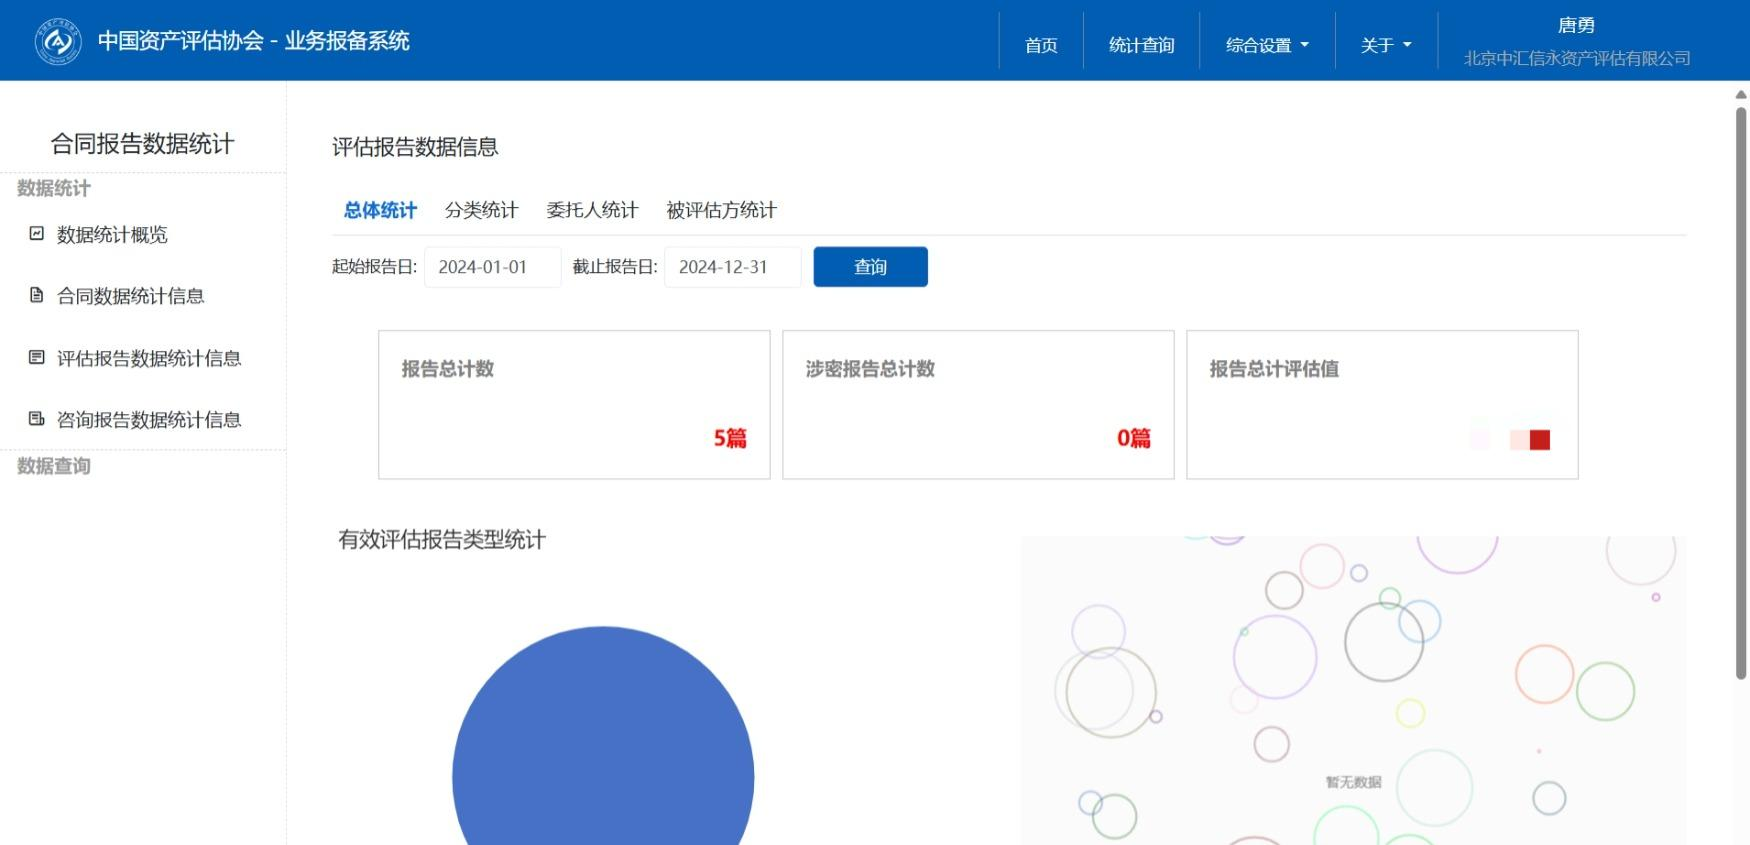Click the association logo icon in header

click(58, 41)
